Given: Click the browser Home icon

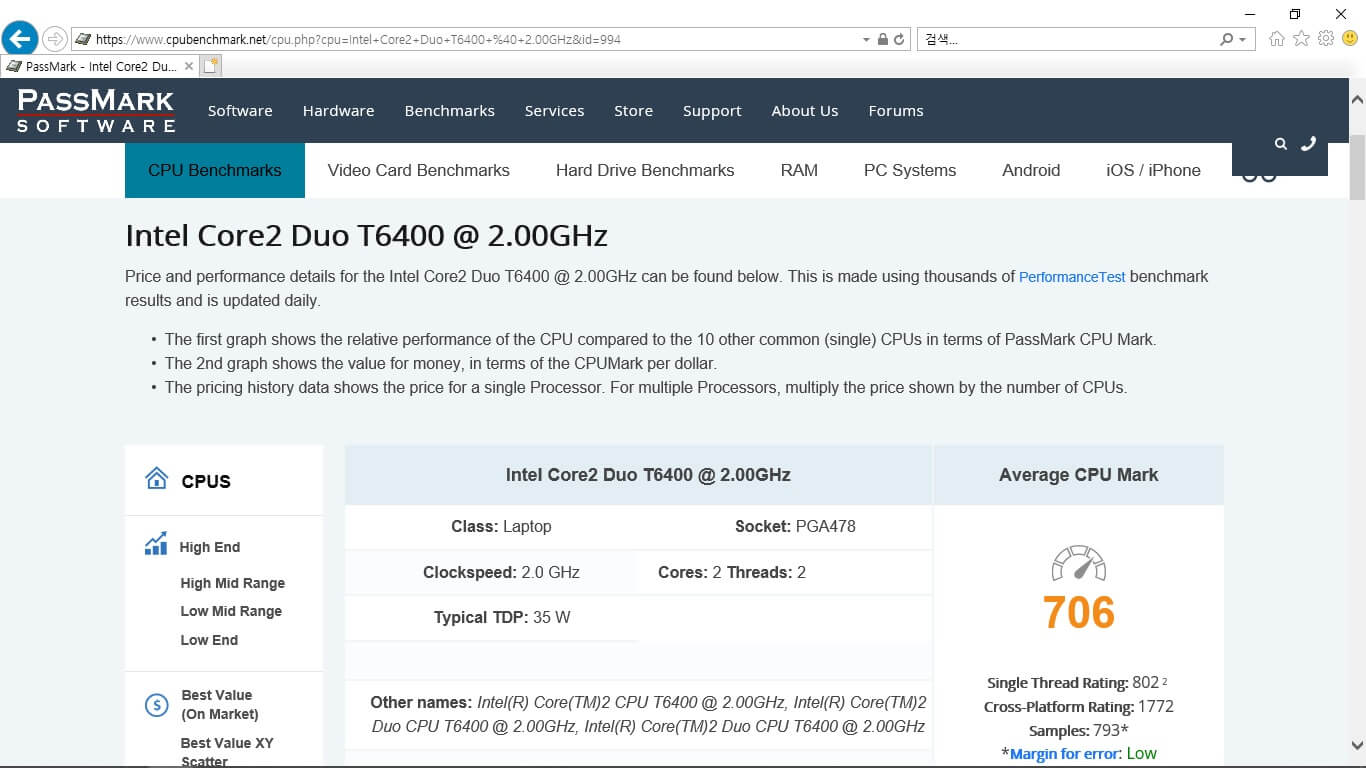Looking at the screenshot, I should click(1277, 39).
